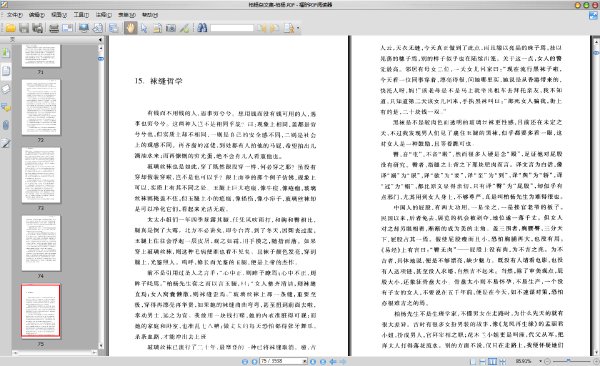Screen dimensions: 600x366
Task: Click the zoom slider handle
Action: (x=569, y=361)
